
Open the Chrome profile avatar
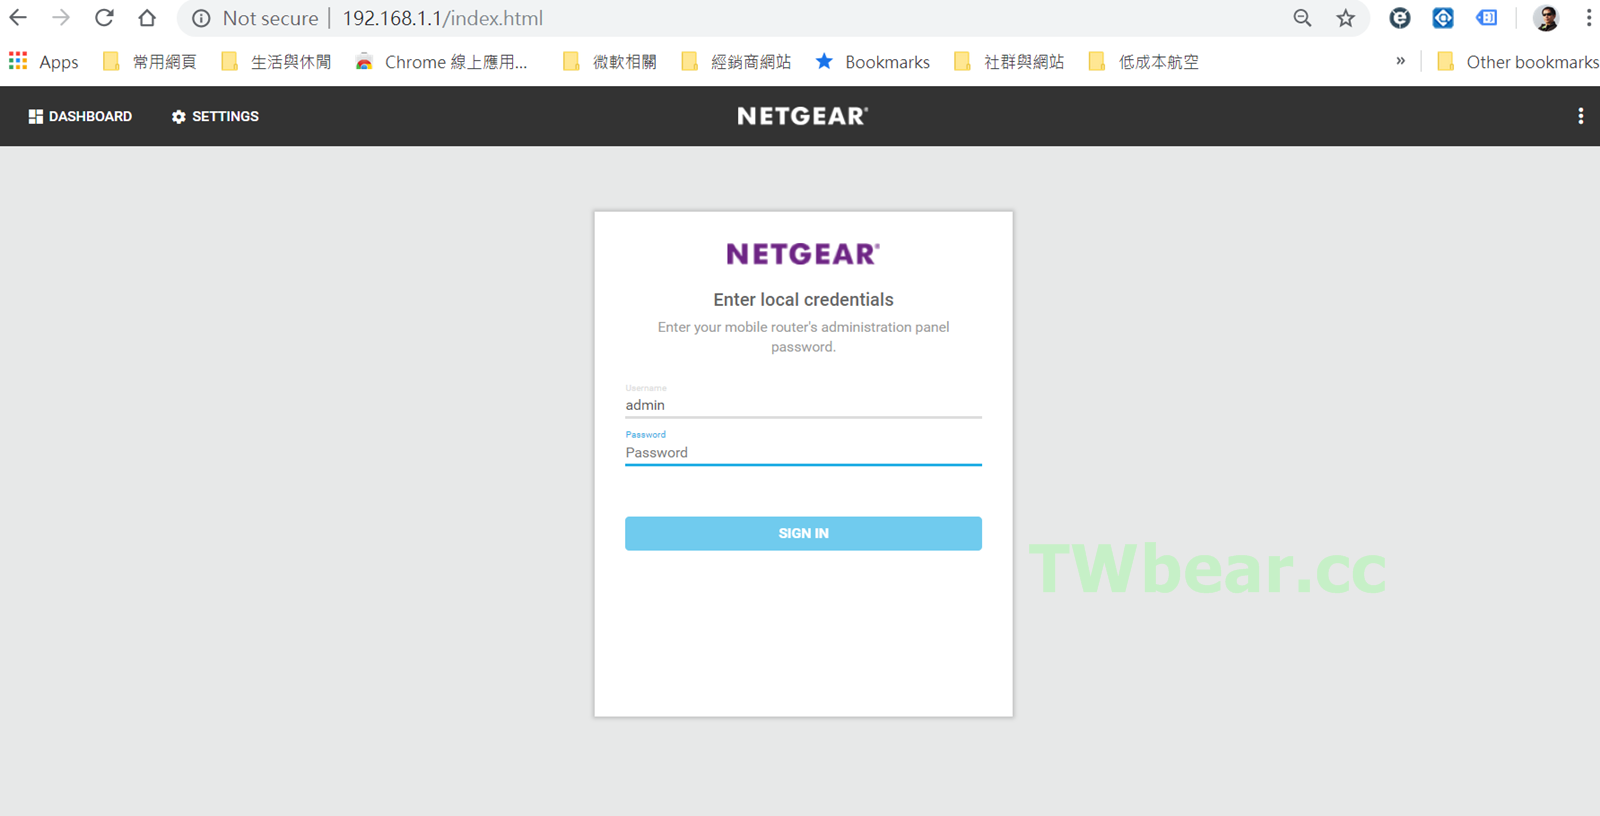point(1546,18)
